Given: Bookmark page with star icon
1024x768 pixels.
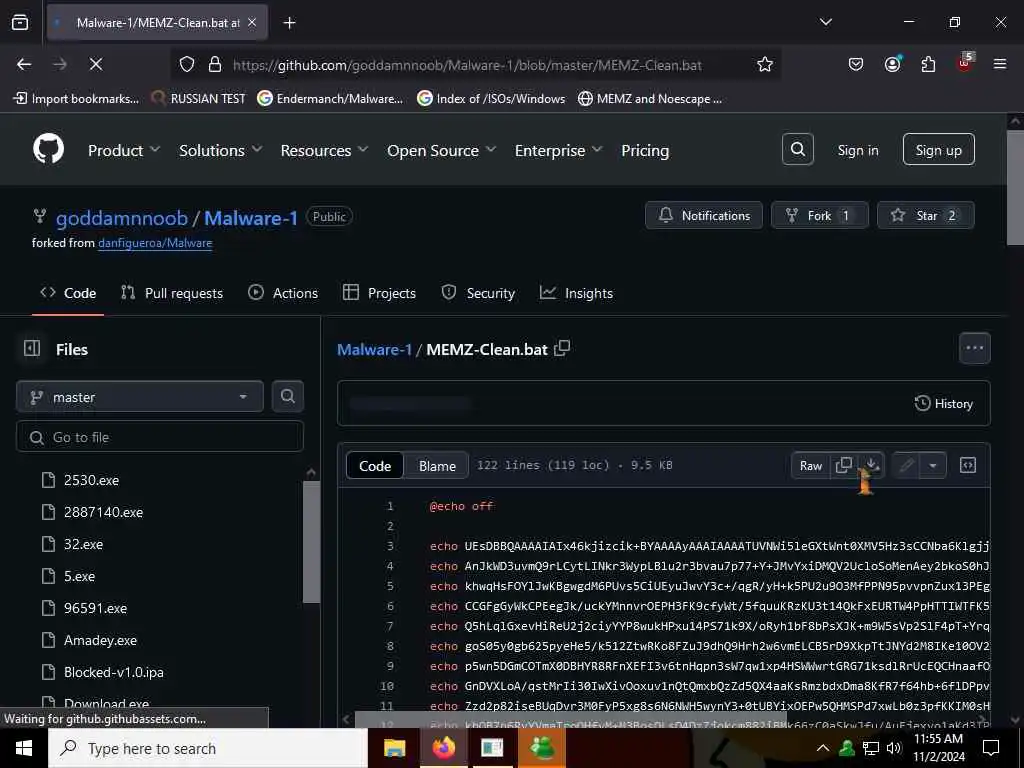Looking at the screenshot, I should coord(765,64).
